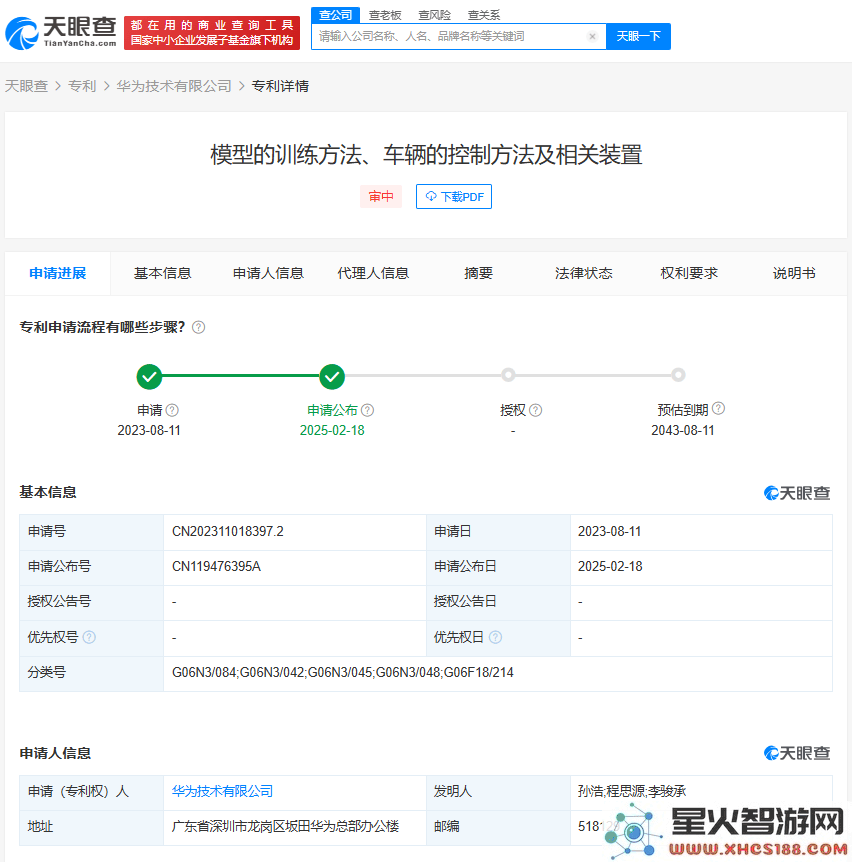Screen dimensions: 852x862
Task: Select the 查老板 search tab
Action: coord(385,15)
